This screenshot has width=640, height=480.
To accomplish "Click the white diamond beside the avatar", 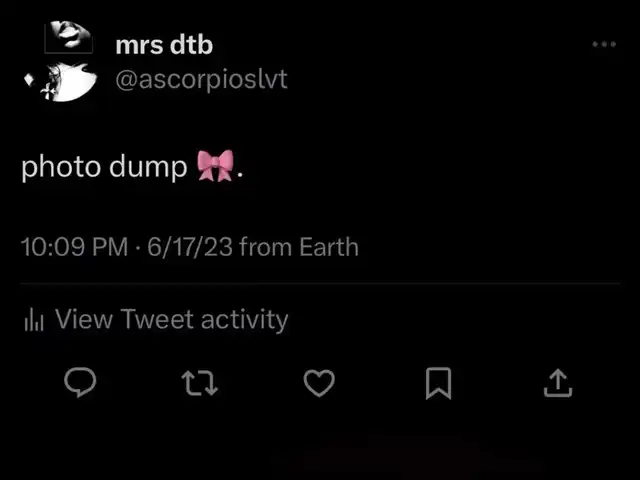I will (29, 79).
